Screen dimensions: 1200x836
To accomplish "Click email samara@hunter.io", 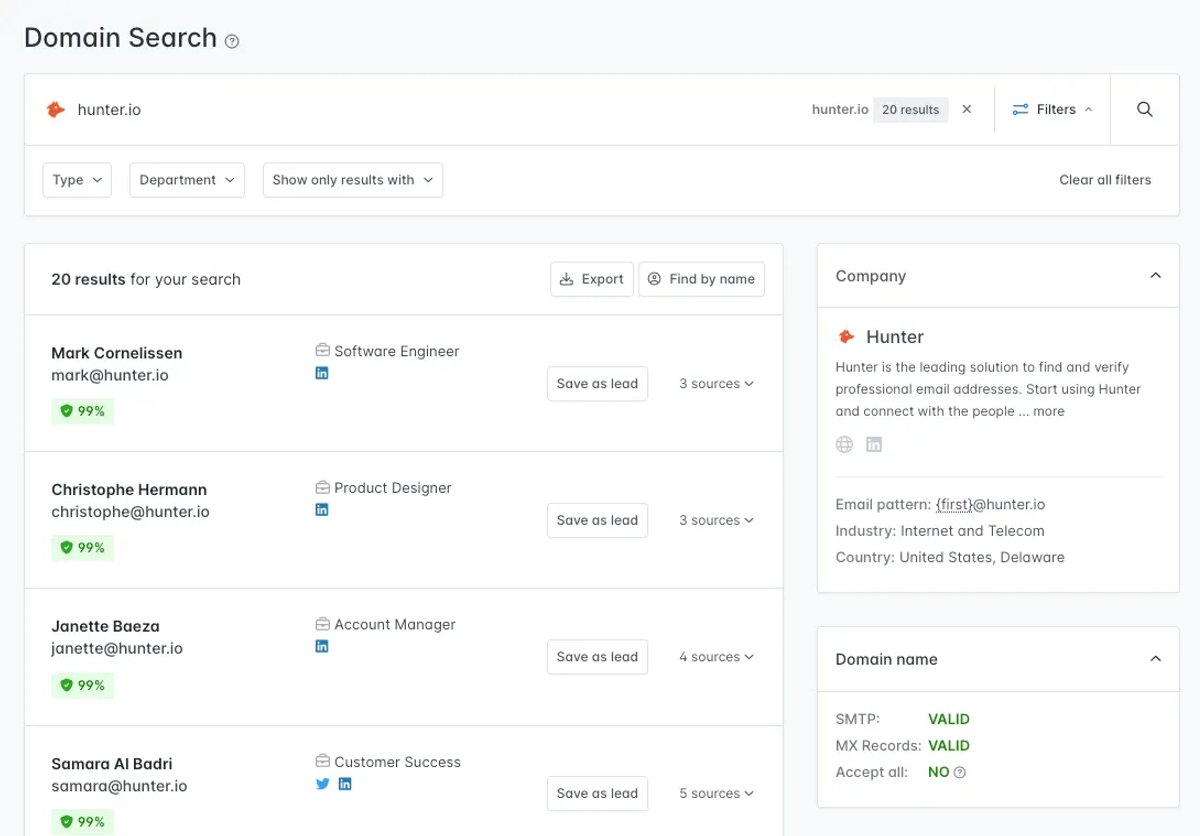I will click(119, 786).
